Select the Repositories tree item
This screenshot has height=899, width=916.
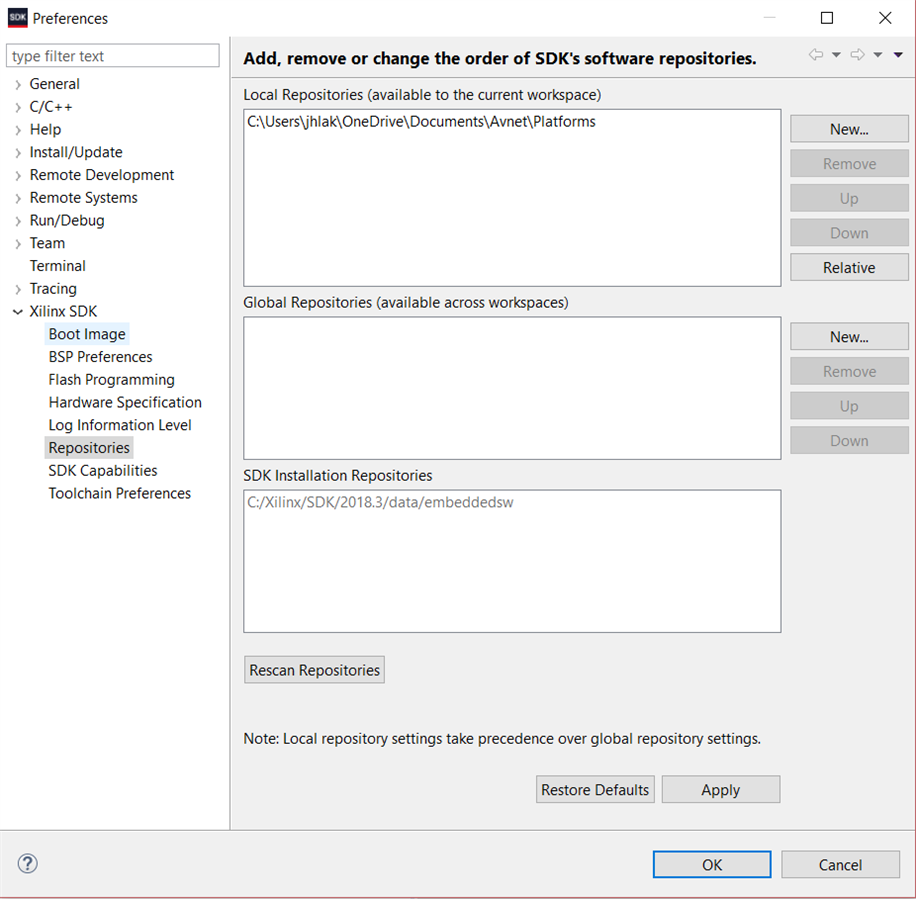tap(89, 448)
